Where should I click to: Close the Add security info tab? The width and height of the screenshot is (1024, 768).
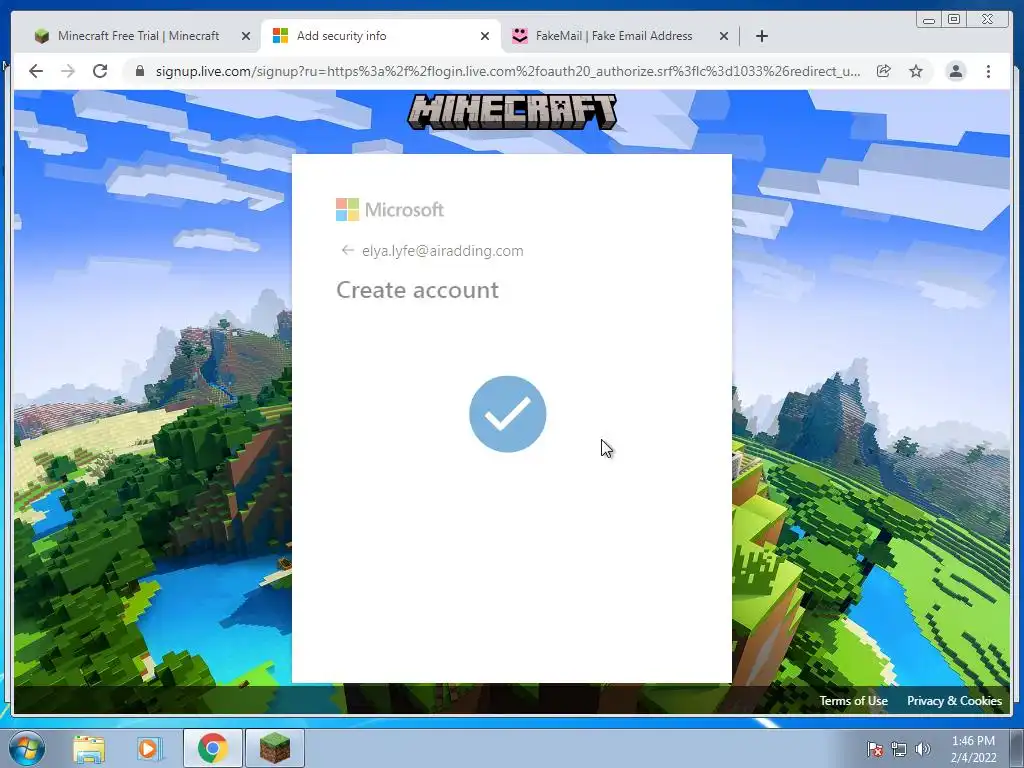coord(485,37)
